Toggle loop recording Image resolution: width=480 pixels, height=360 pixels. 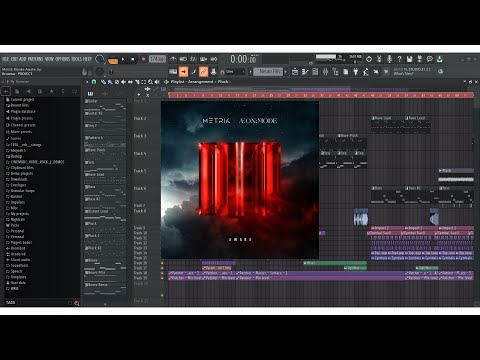tap(214, 59)
